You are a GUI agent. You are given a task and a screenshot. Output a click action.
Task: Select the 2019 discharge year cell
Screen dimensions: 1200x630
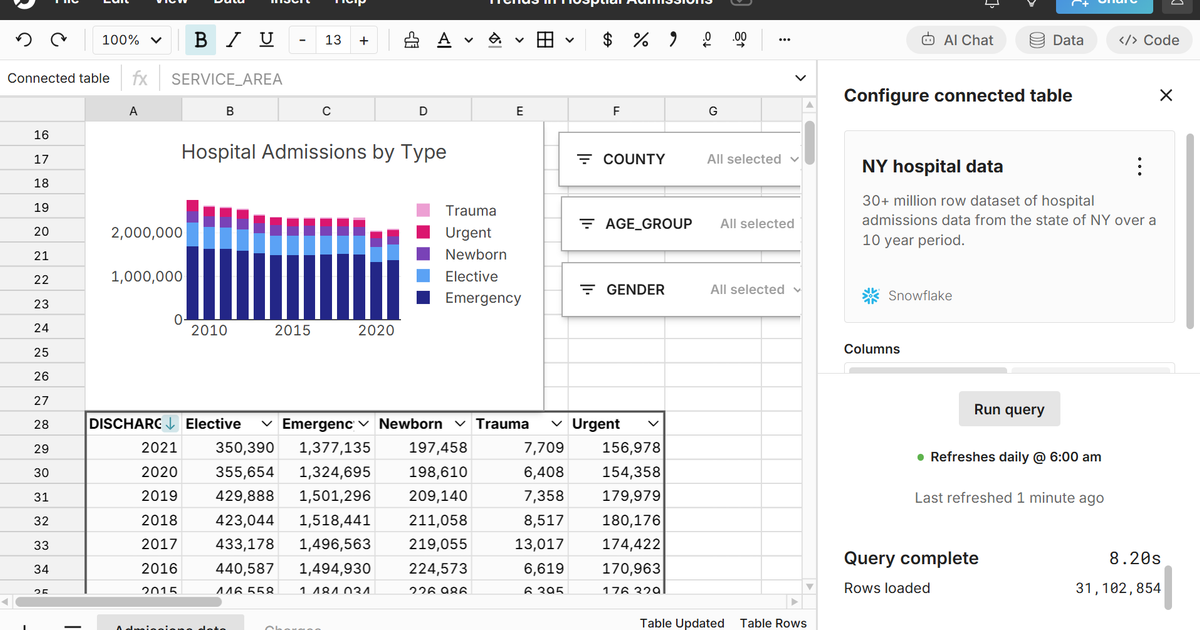click(x=133, y=496)
